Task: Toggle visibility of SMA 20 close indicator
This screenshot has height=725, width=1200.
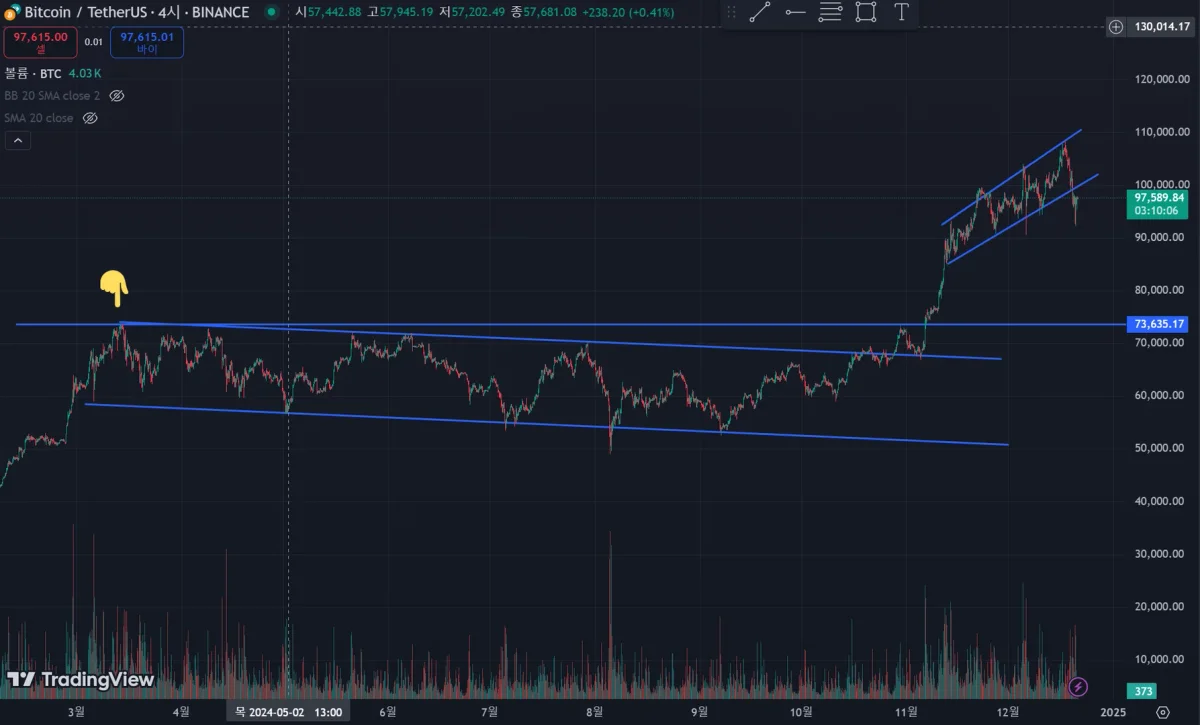Action: [x=90, y=118]
